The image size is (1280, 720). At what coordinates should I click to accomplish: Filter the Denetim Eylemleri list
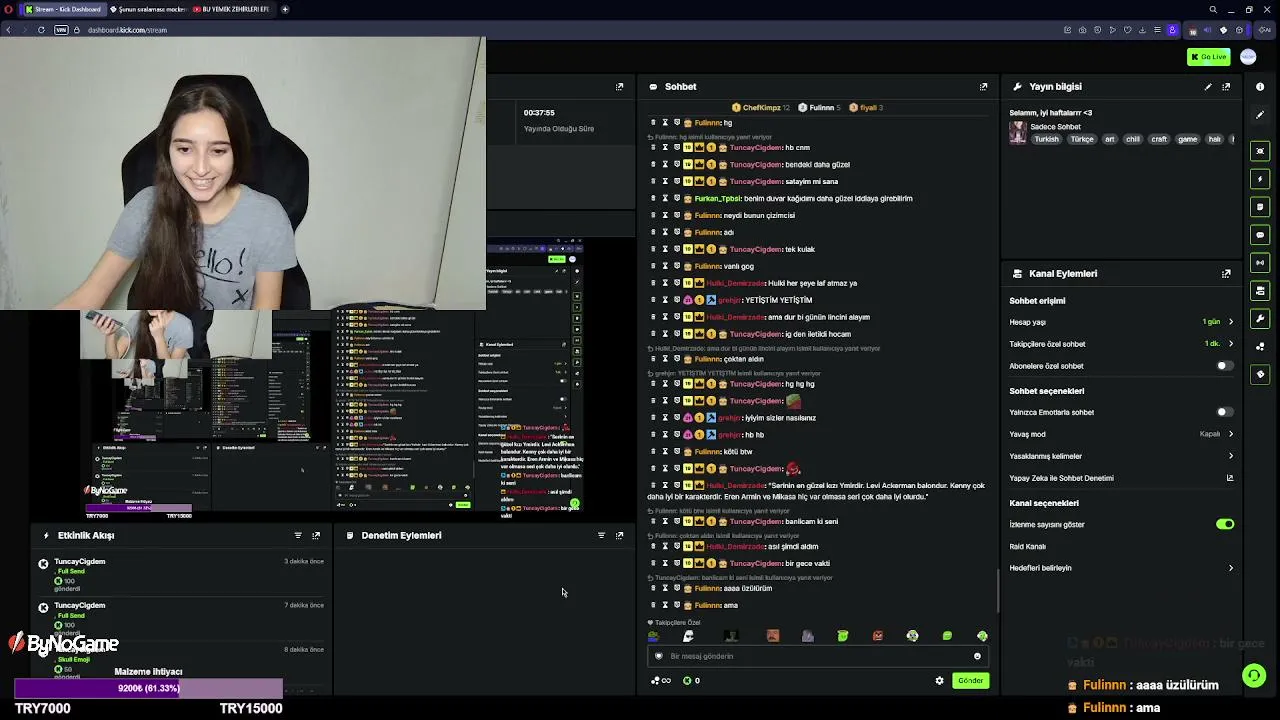point(601,535)
